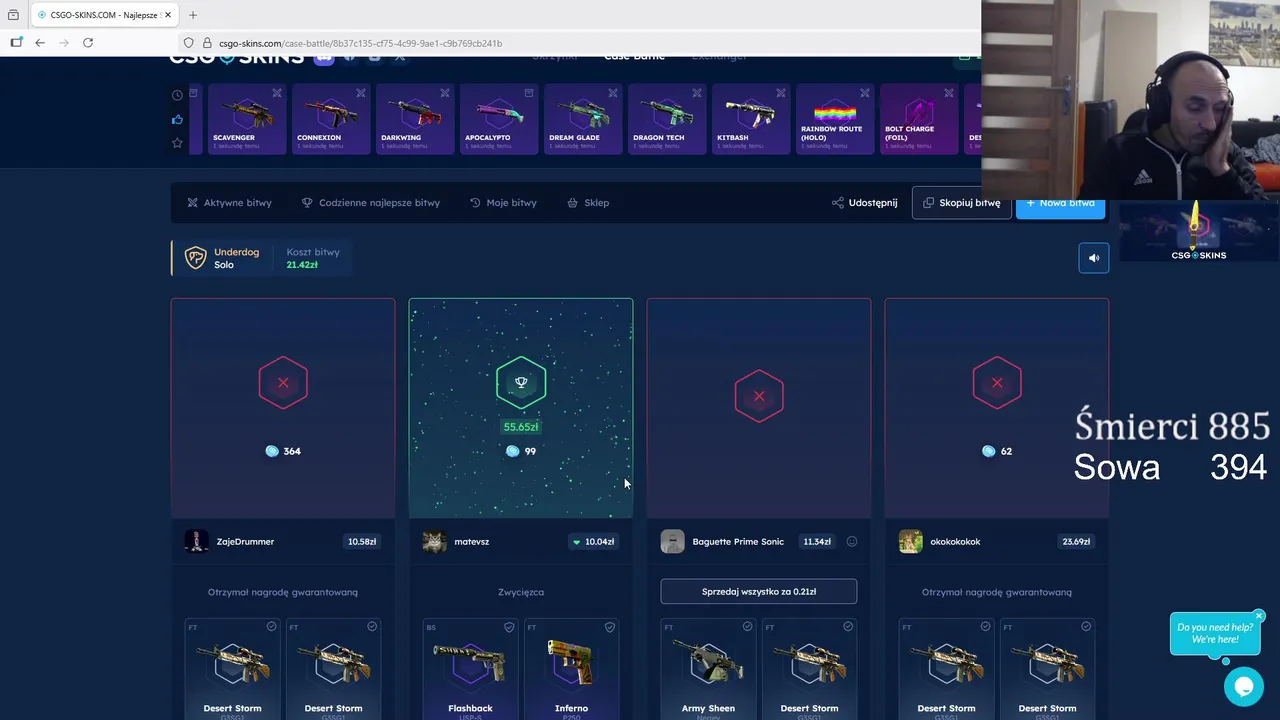Open the Dragon Tech skin drop card
This screenshot has width=1280, height=720.
click(666, 119)
